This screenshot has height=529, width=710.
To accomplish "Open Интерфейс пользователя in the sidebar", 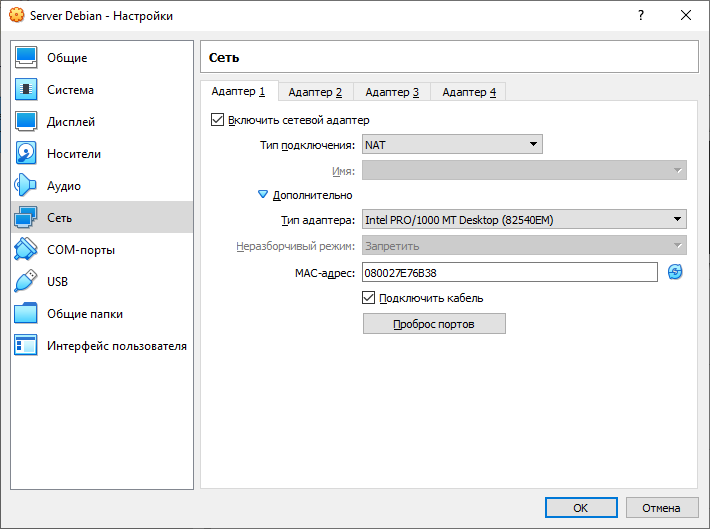I will click(x=116, y=346).
